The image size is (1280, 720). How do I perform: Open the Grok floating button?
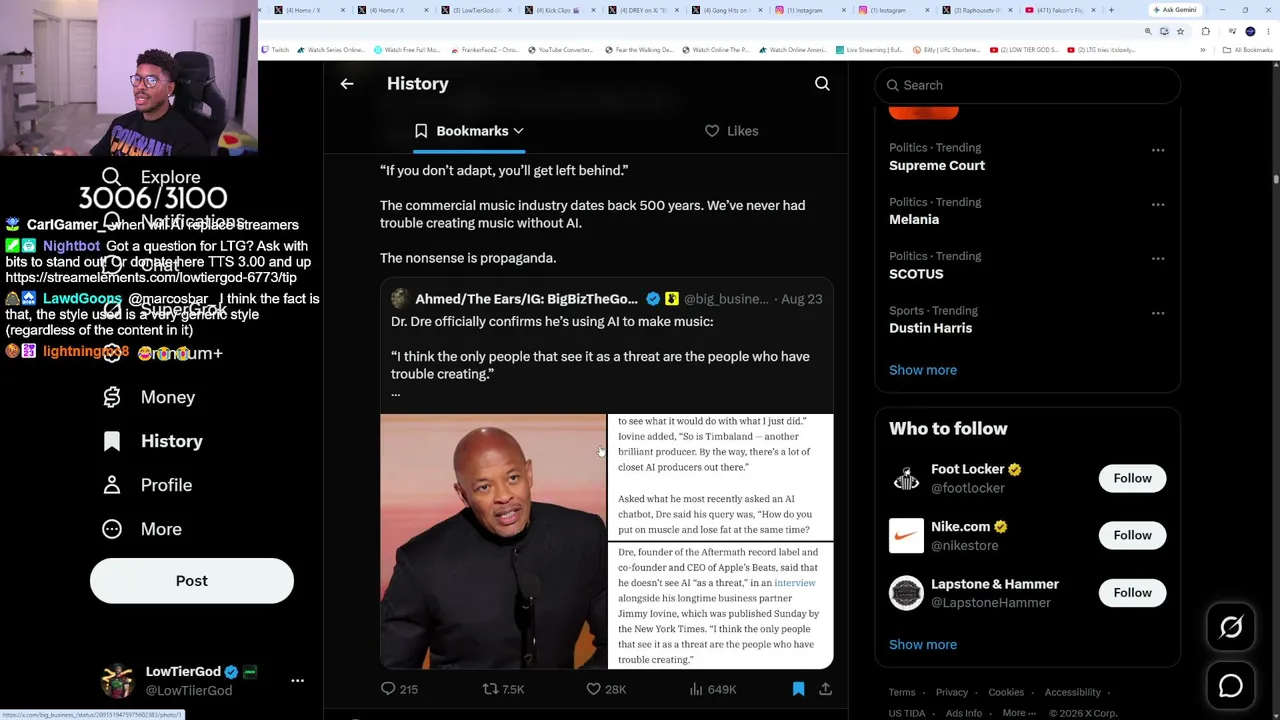(x=1231, y=627)
